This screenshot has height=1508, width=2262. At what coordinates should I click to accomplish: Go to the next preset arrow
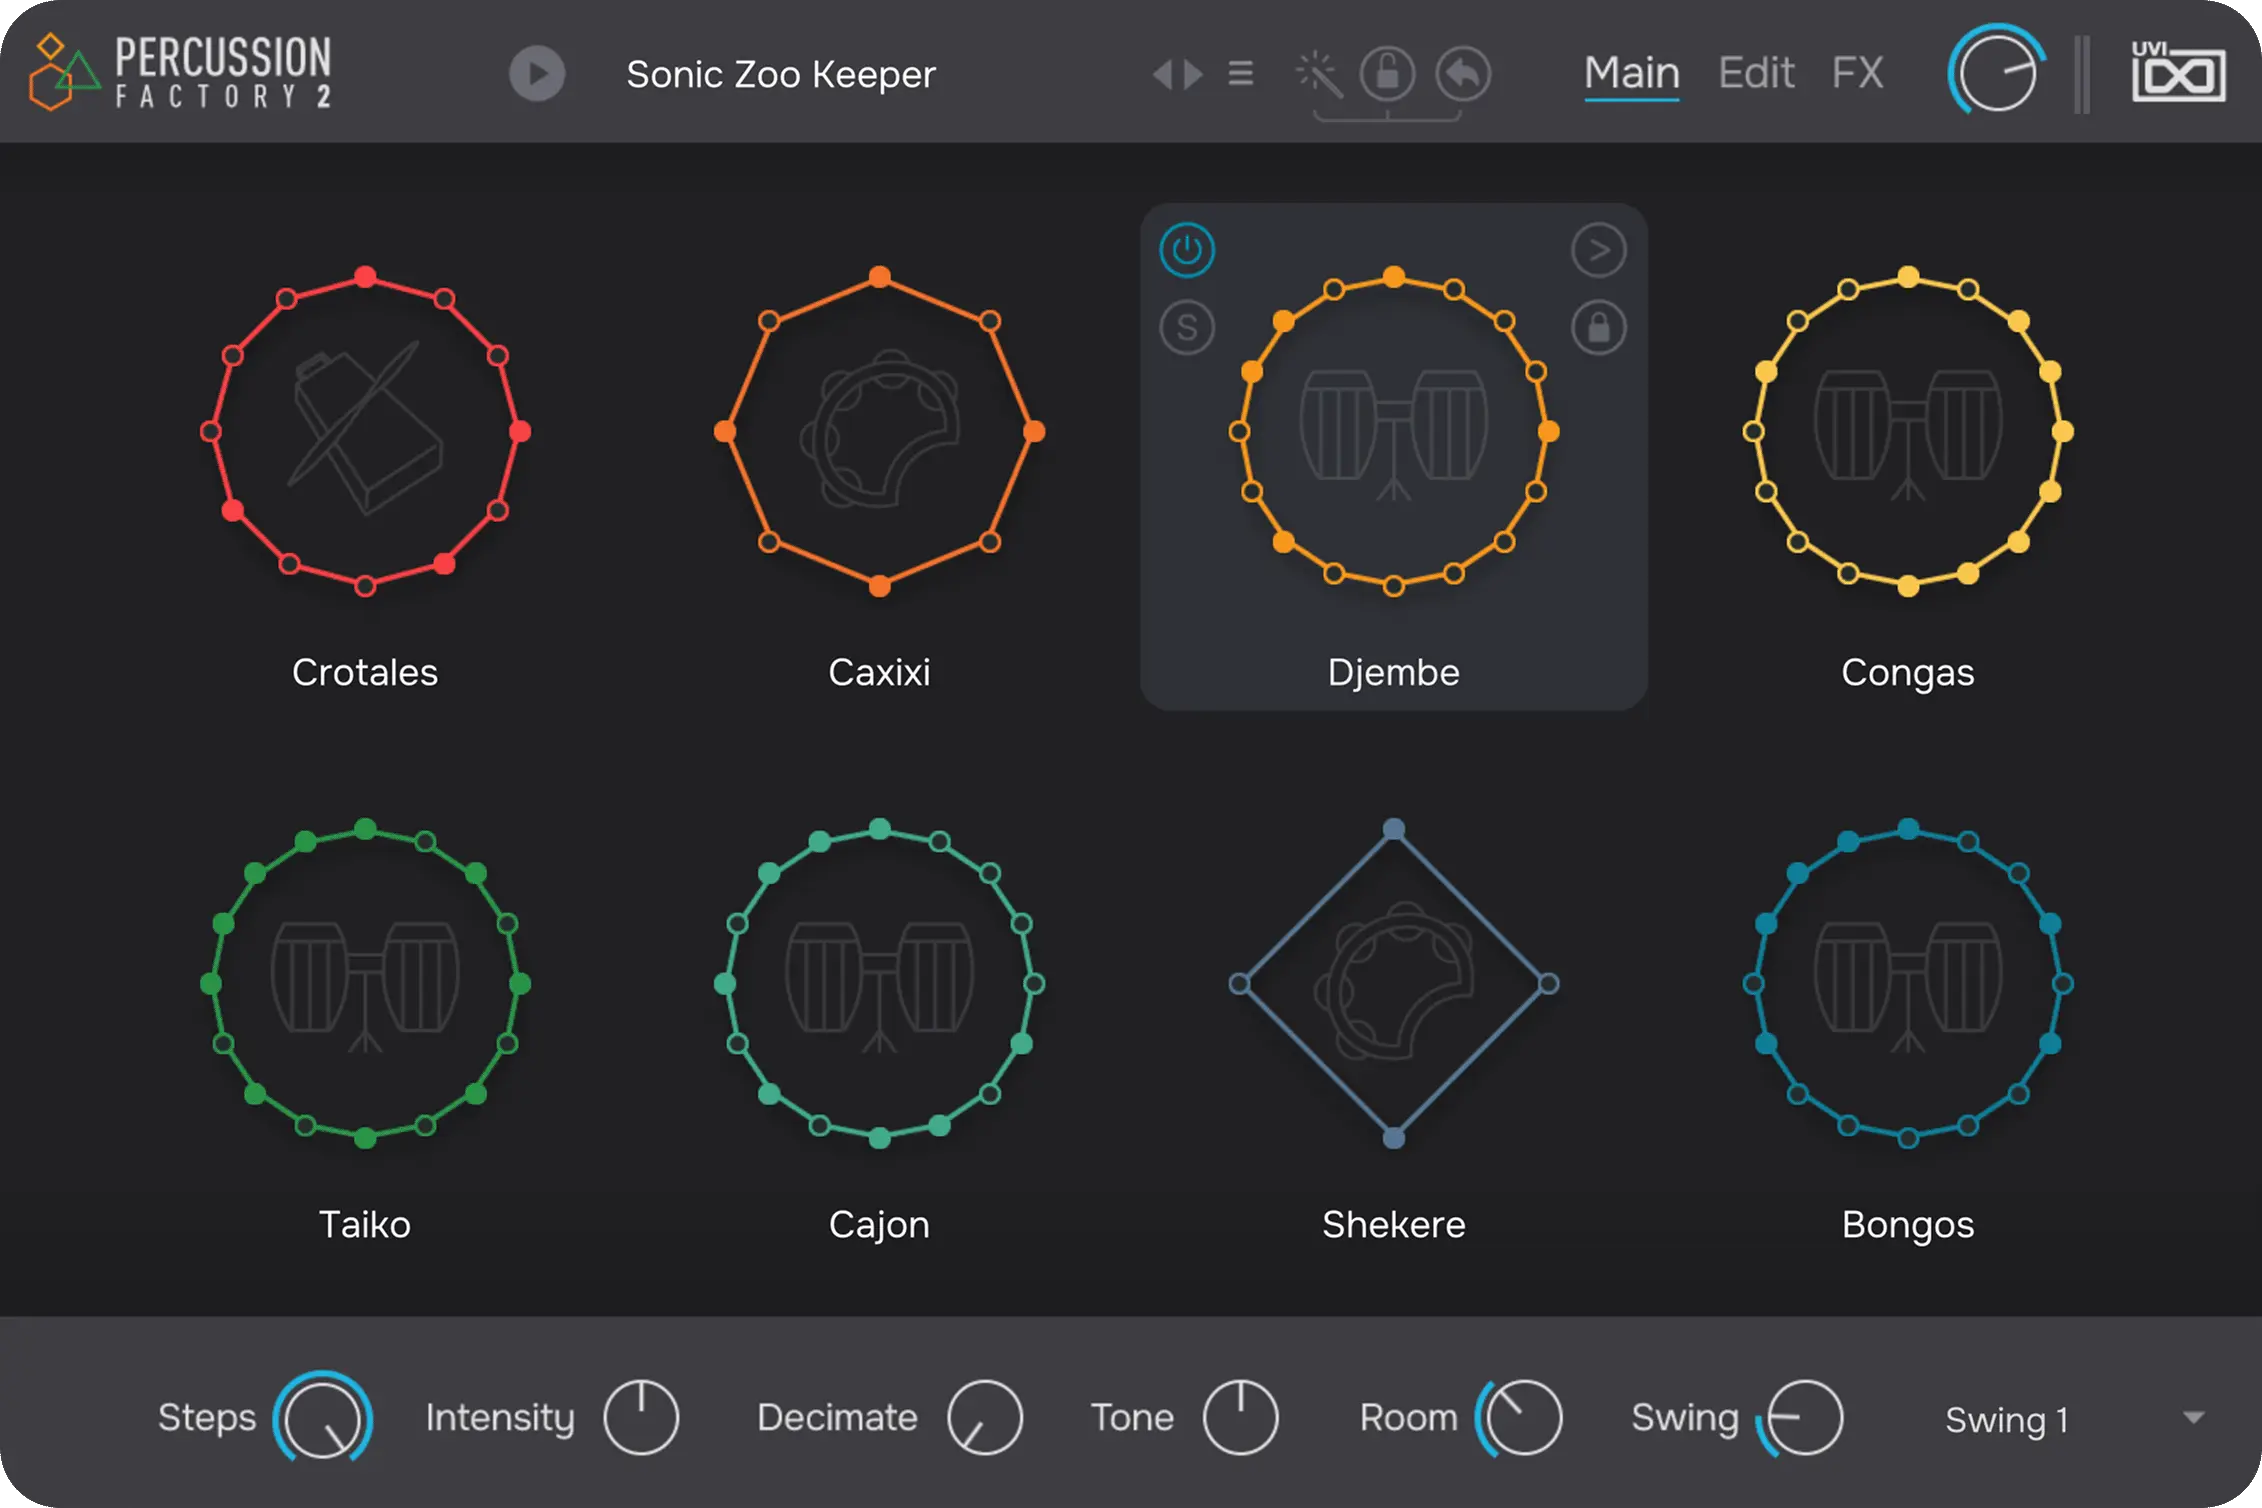click(x=1192, y=74)
